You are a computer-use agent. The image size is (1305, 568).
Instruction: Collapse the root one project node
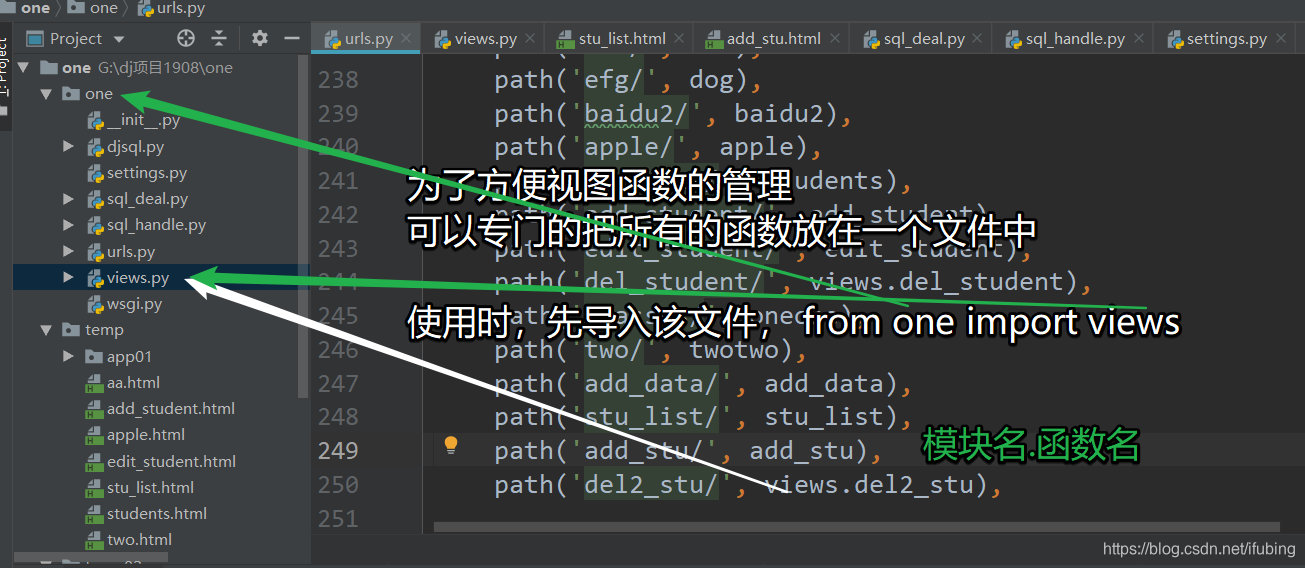(23, 68)
